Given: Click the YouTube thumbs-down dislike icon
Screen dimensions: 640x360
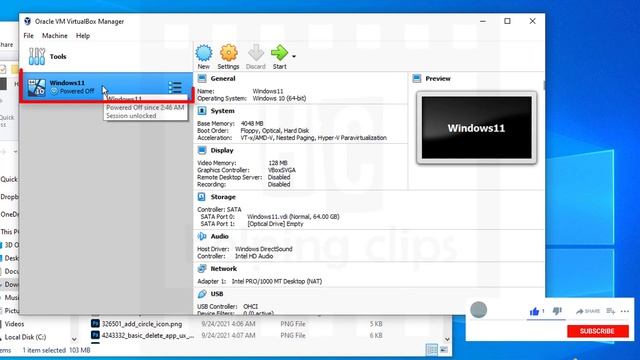Looking at the screenshot, I should click(557, 311).
